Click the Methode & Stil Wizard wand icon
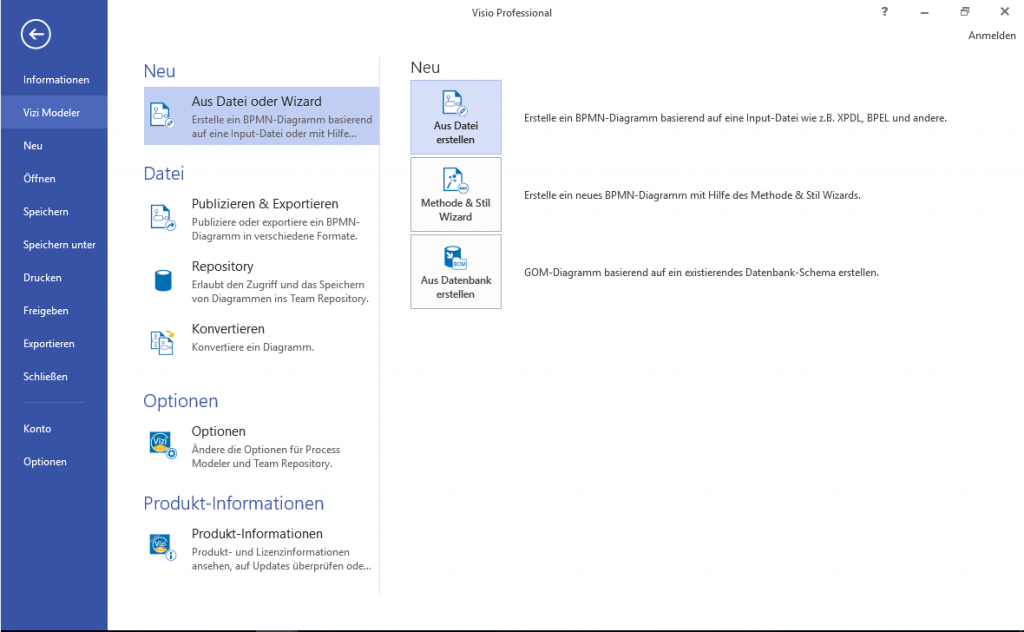1024x632 pixels. point(455,180)
